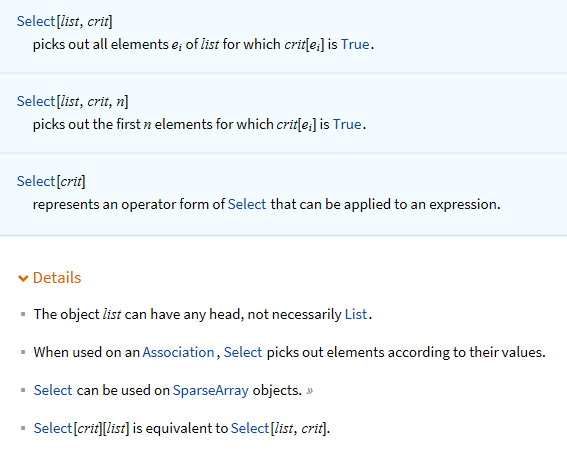Image resolution: width=567 pixels, height=453 pixels.
Task: Click the Select link in Select[list, crit]
Action: point(36,21)
